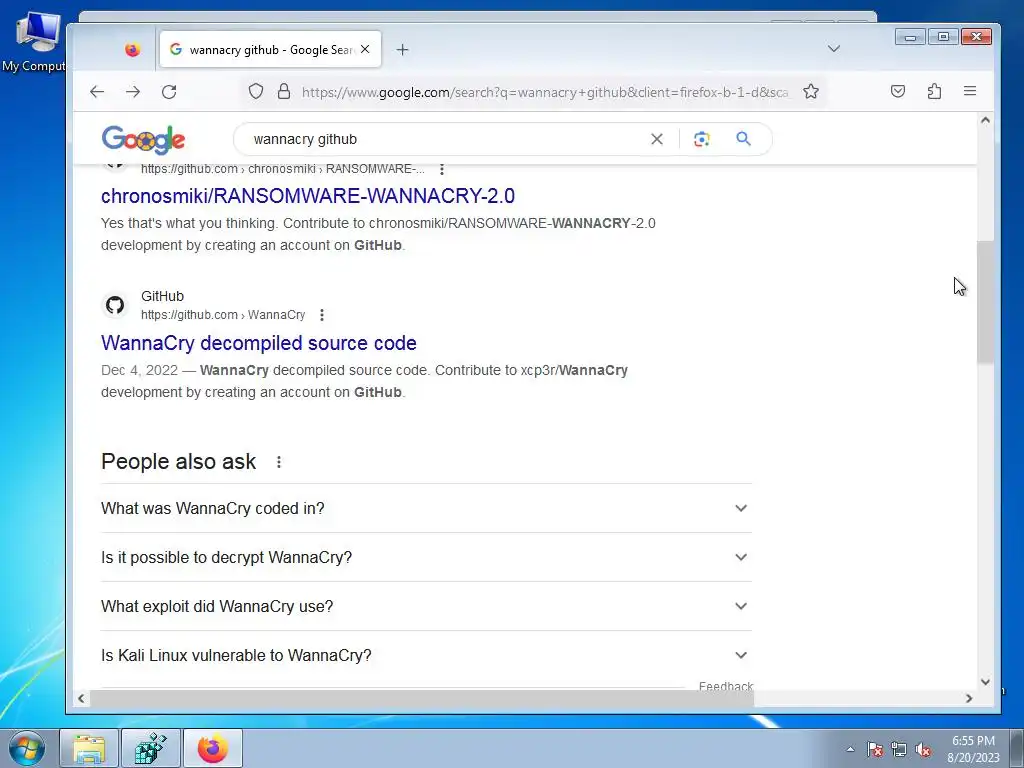Open the cubes program on taskbar
Viewport: 1024px width, 768px height.
click(150, 748)
